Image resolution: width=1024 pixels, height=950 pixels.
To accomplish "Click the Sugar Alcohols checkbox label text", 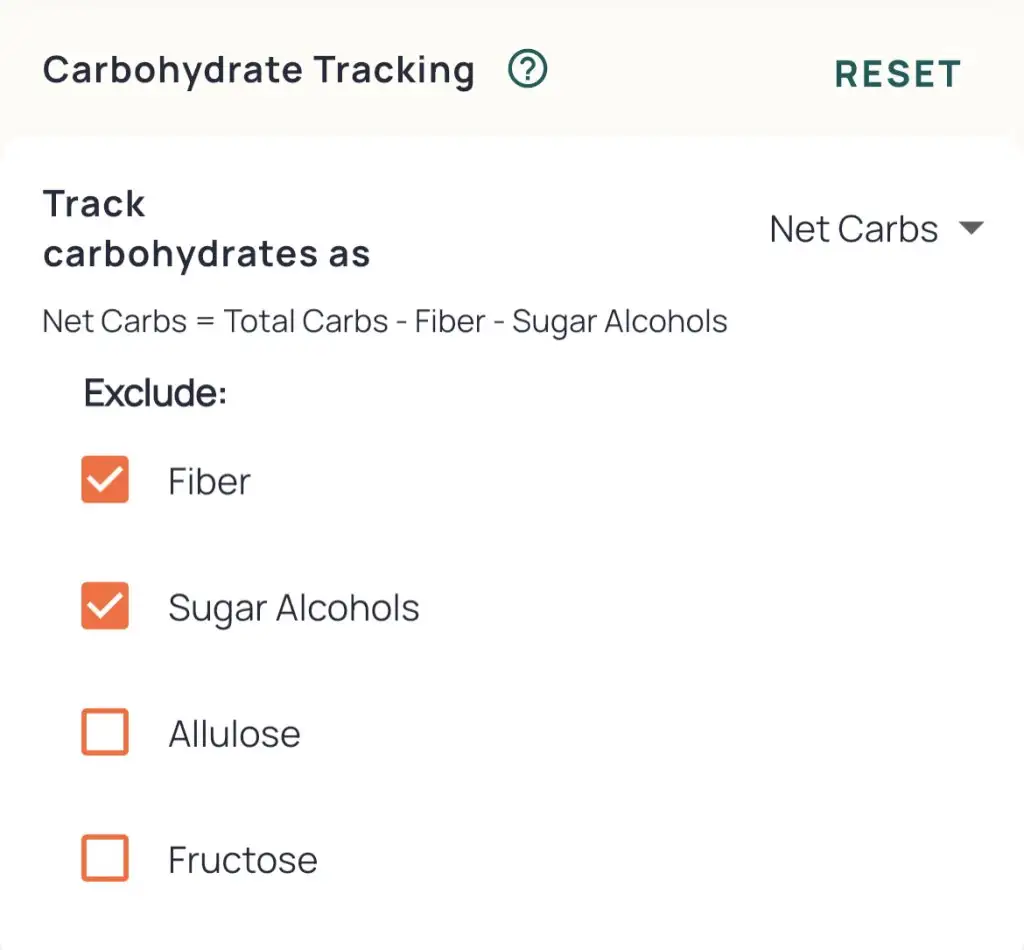I will pos(293,609).
